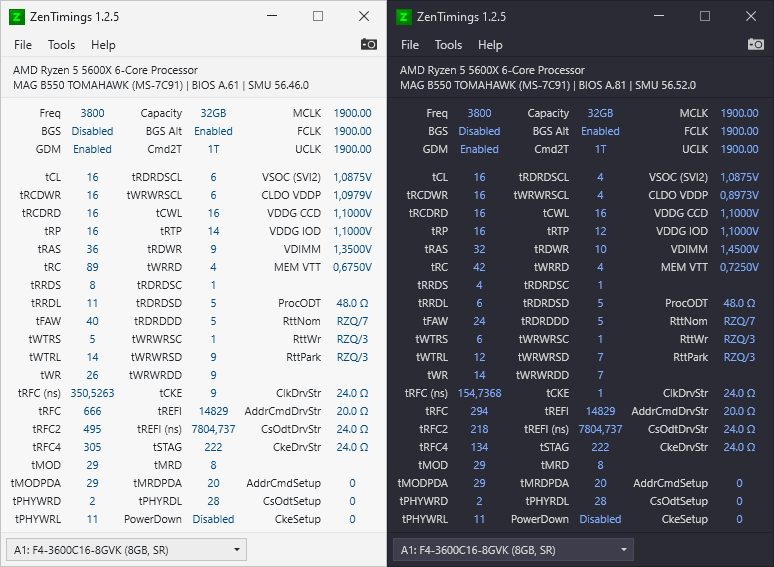This screenshot has width=774, height=567.
Task: Expand the A1 memory module dropdown, light window
Action: [x=126, y=550]
